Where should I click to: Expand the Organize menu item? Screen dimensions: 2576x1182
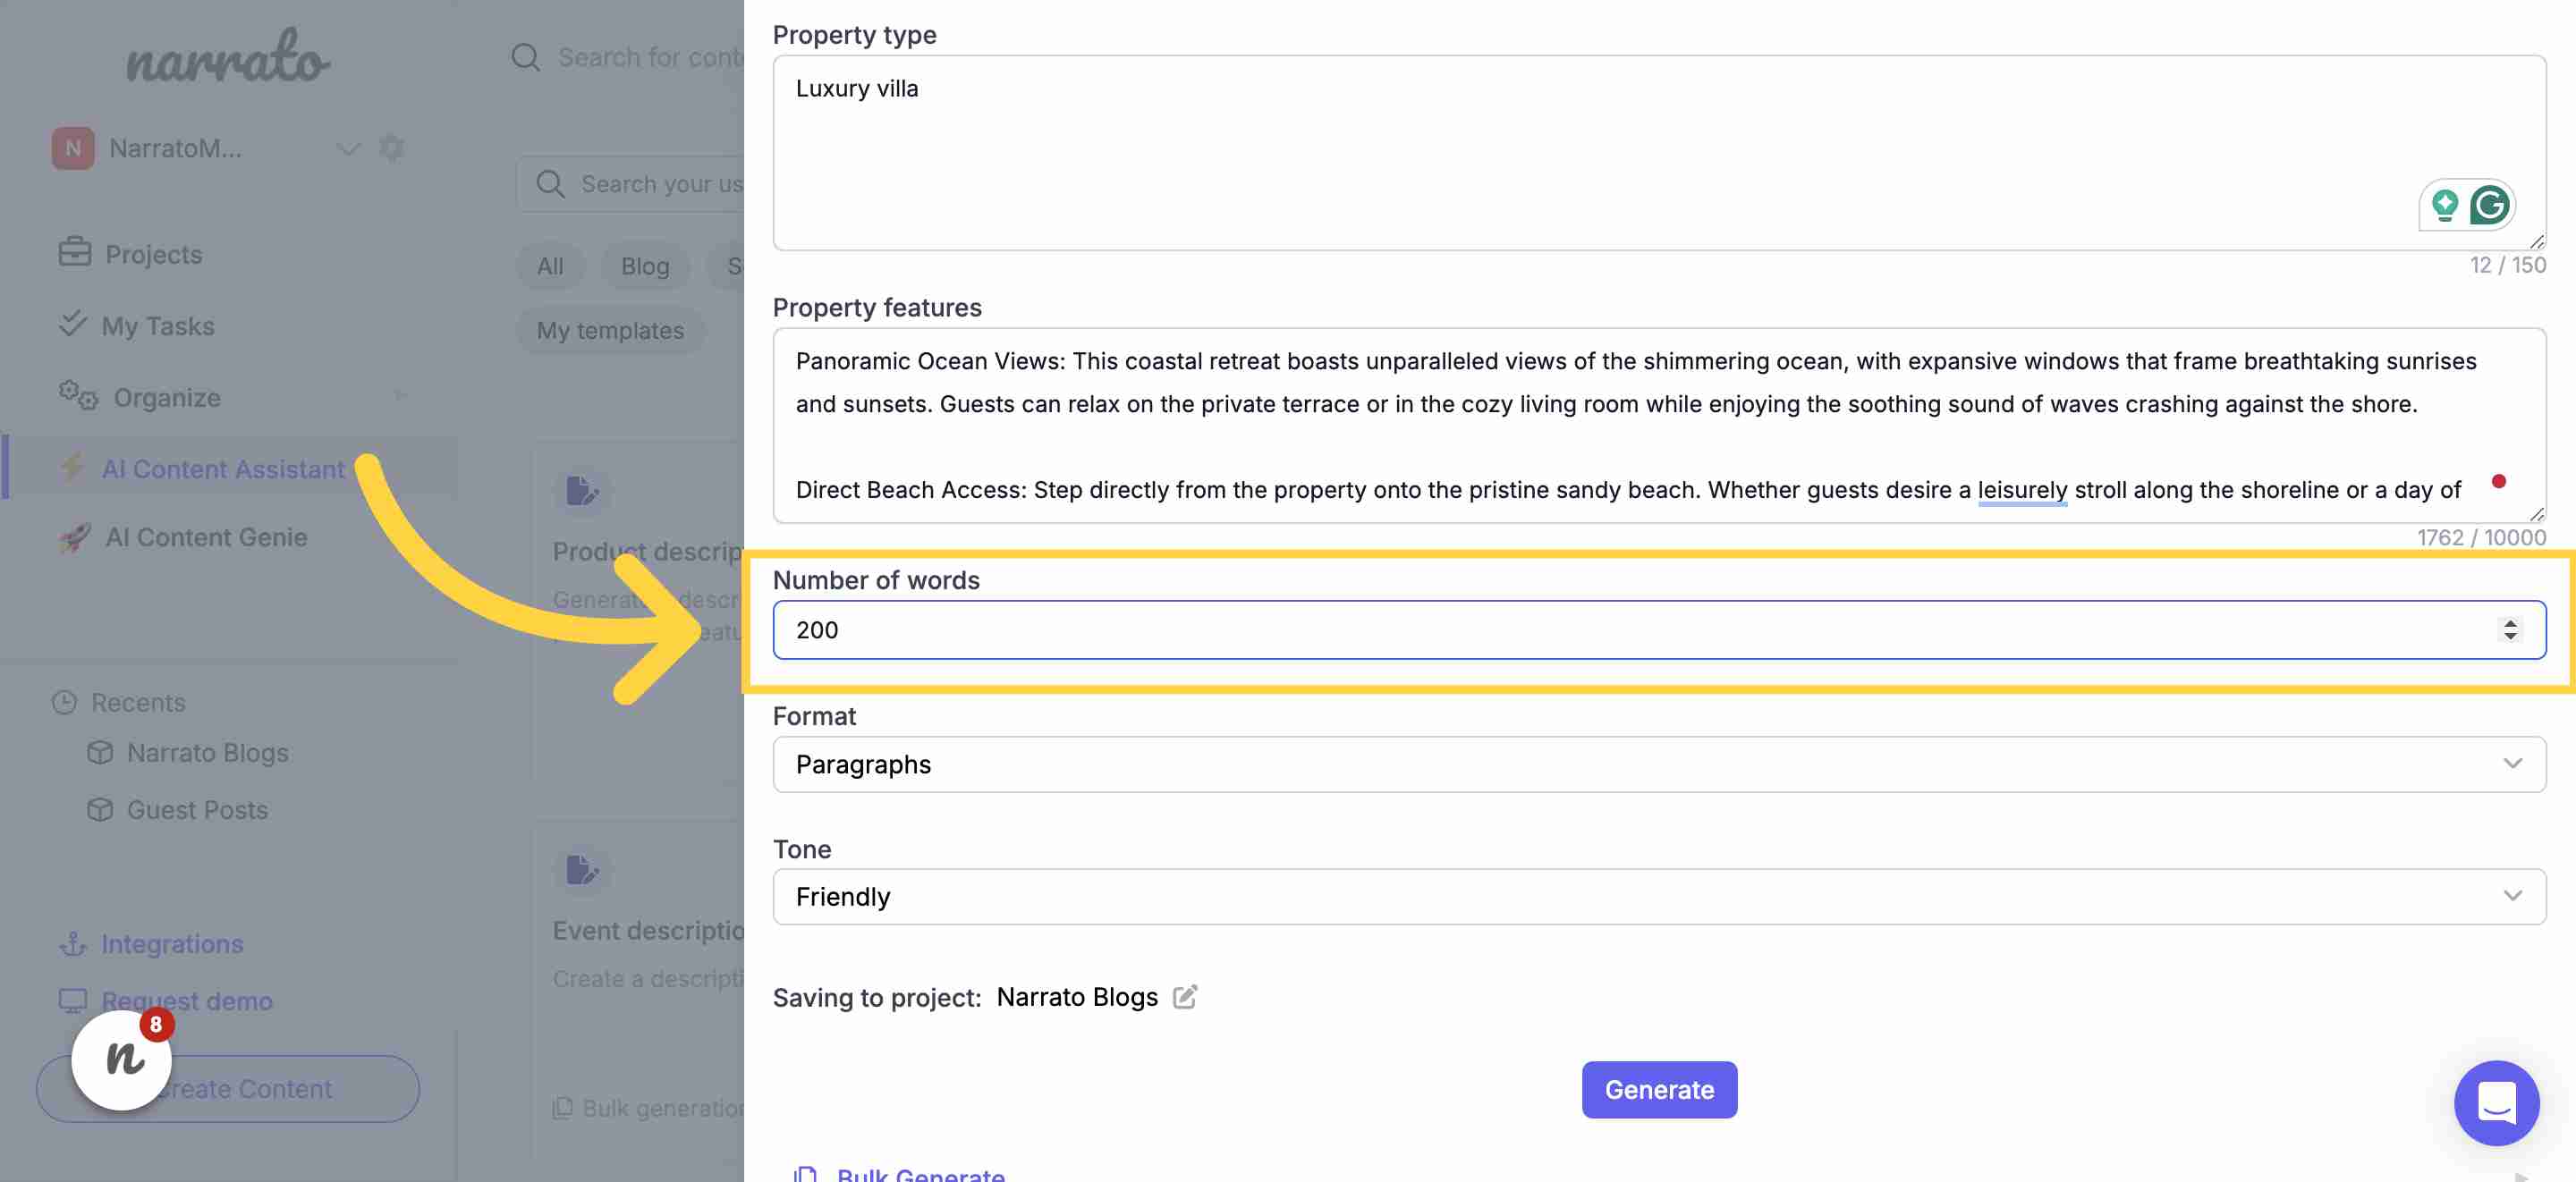tap(167, 398)
